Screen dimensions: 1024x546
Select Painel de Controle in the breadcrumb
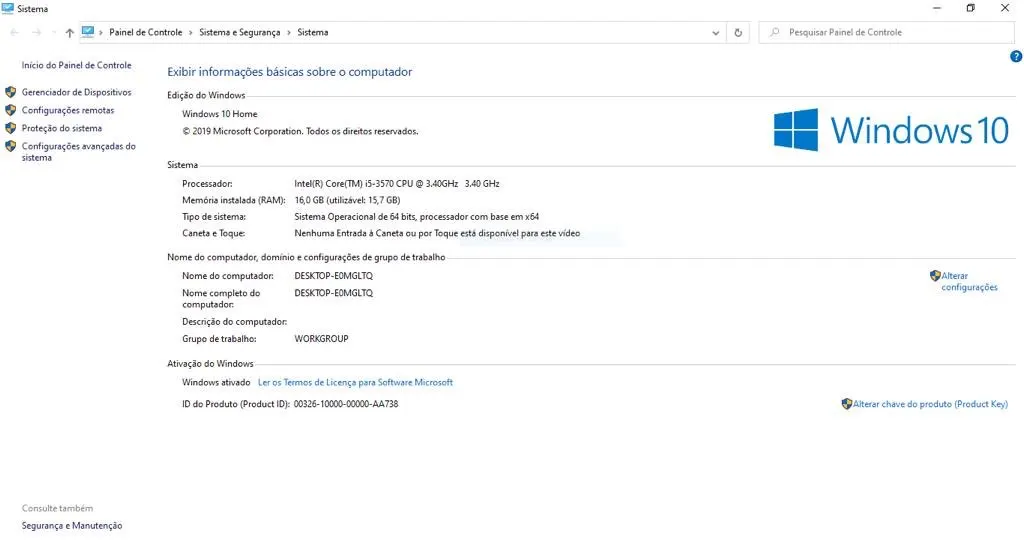pos(146,32)
